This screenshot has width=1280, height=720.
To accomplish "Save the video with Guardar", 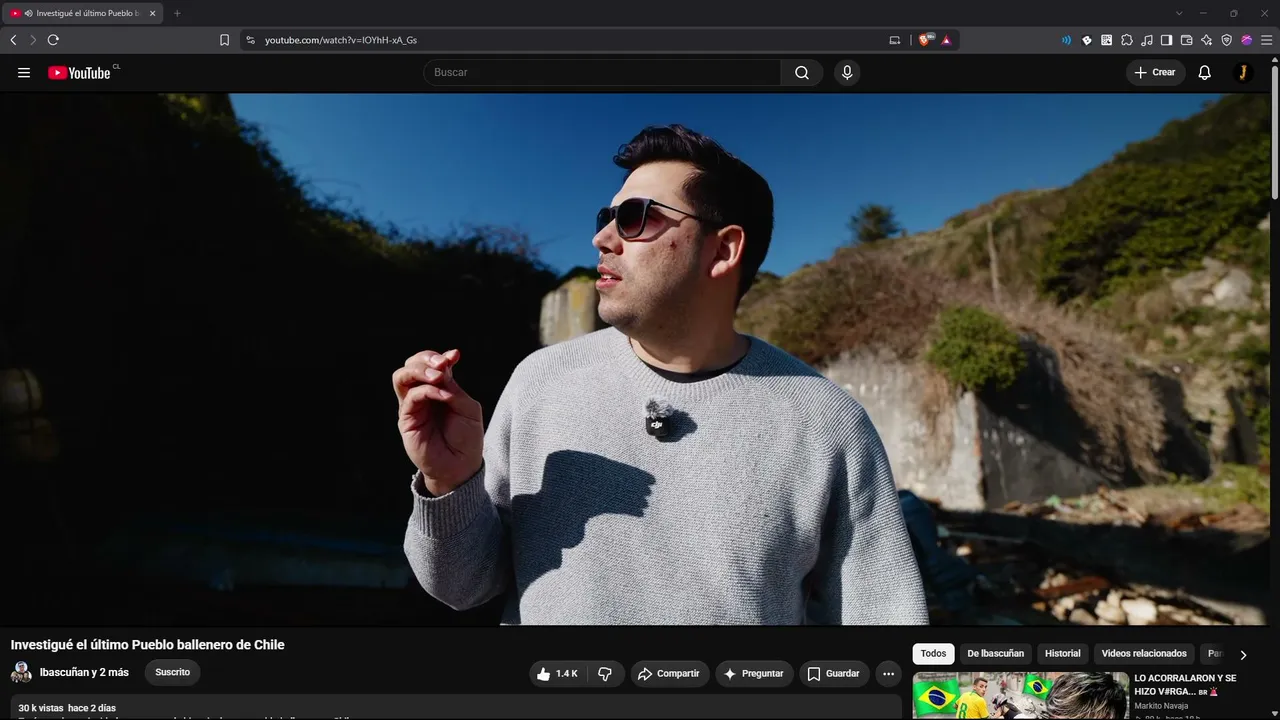I will (834, 674).
